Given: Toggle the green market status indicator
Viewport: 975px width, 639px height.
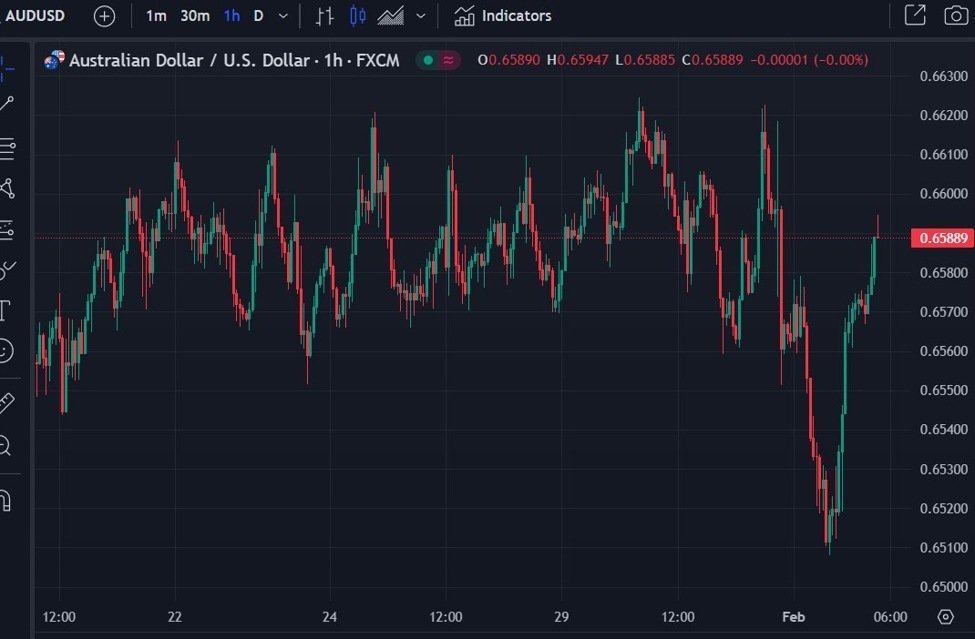Looking at the screenshot, I should pyautogui.click(x=428, y=60).
